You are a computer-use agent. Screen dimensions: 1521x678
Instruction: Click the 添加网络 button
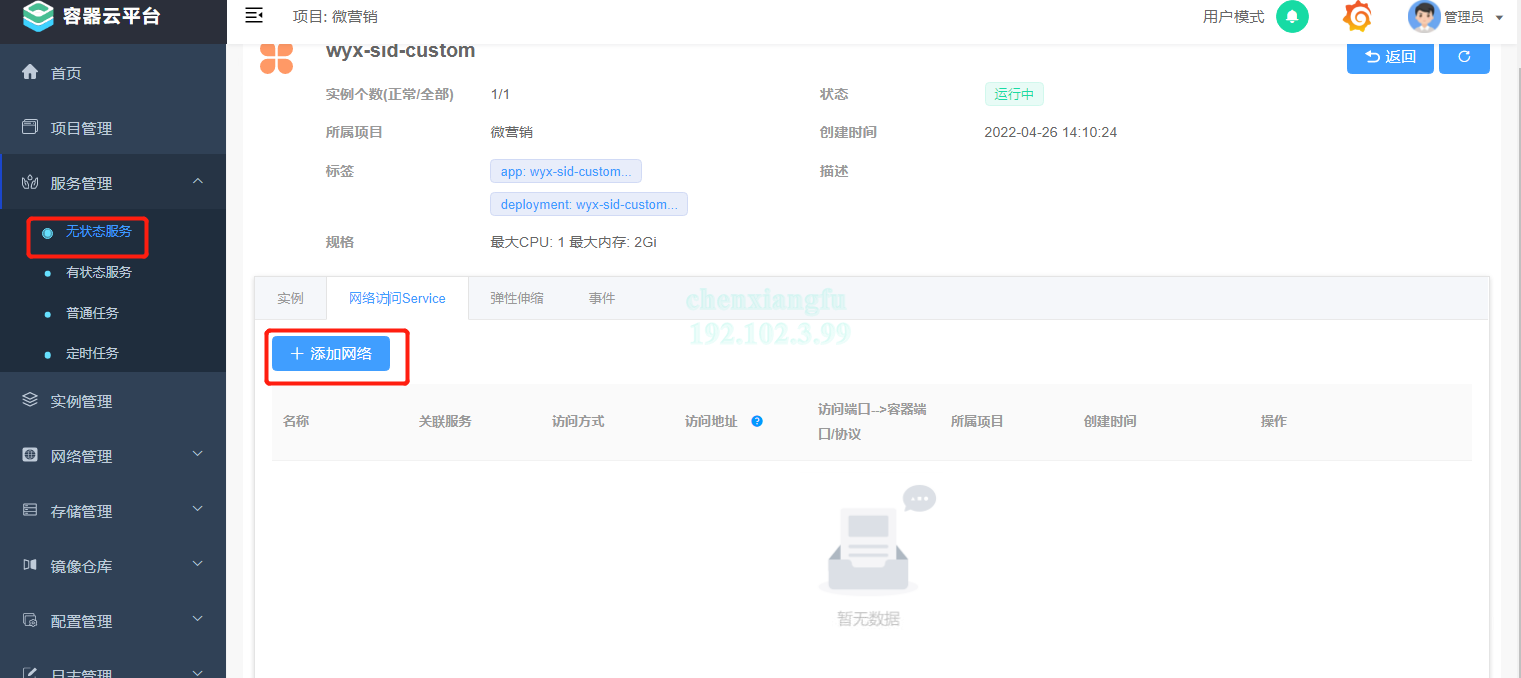331,353
